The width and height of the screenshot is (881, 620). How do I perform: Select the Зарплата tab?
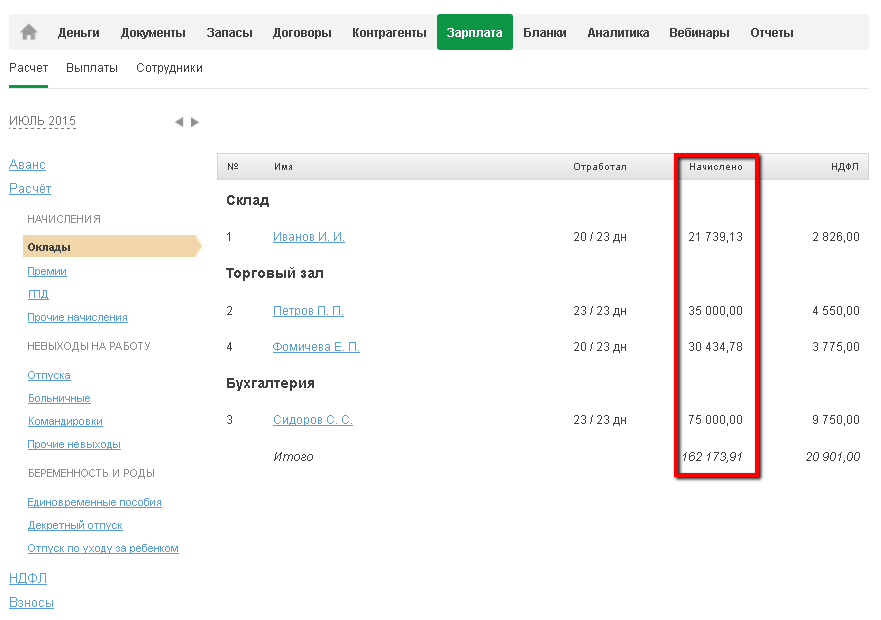[x=475, y=33]
